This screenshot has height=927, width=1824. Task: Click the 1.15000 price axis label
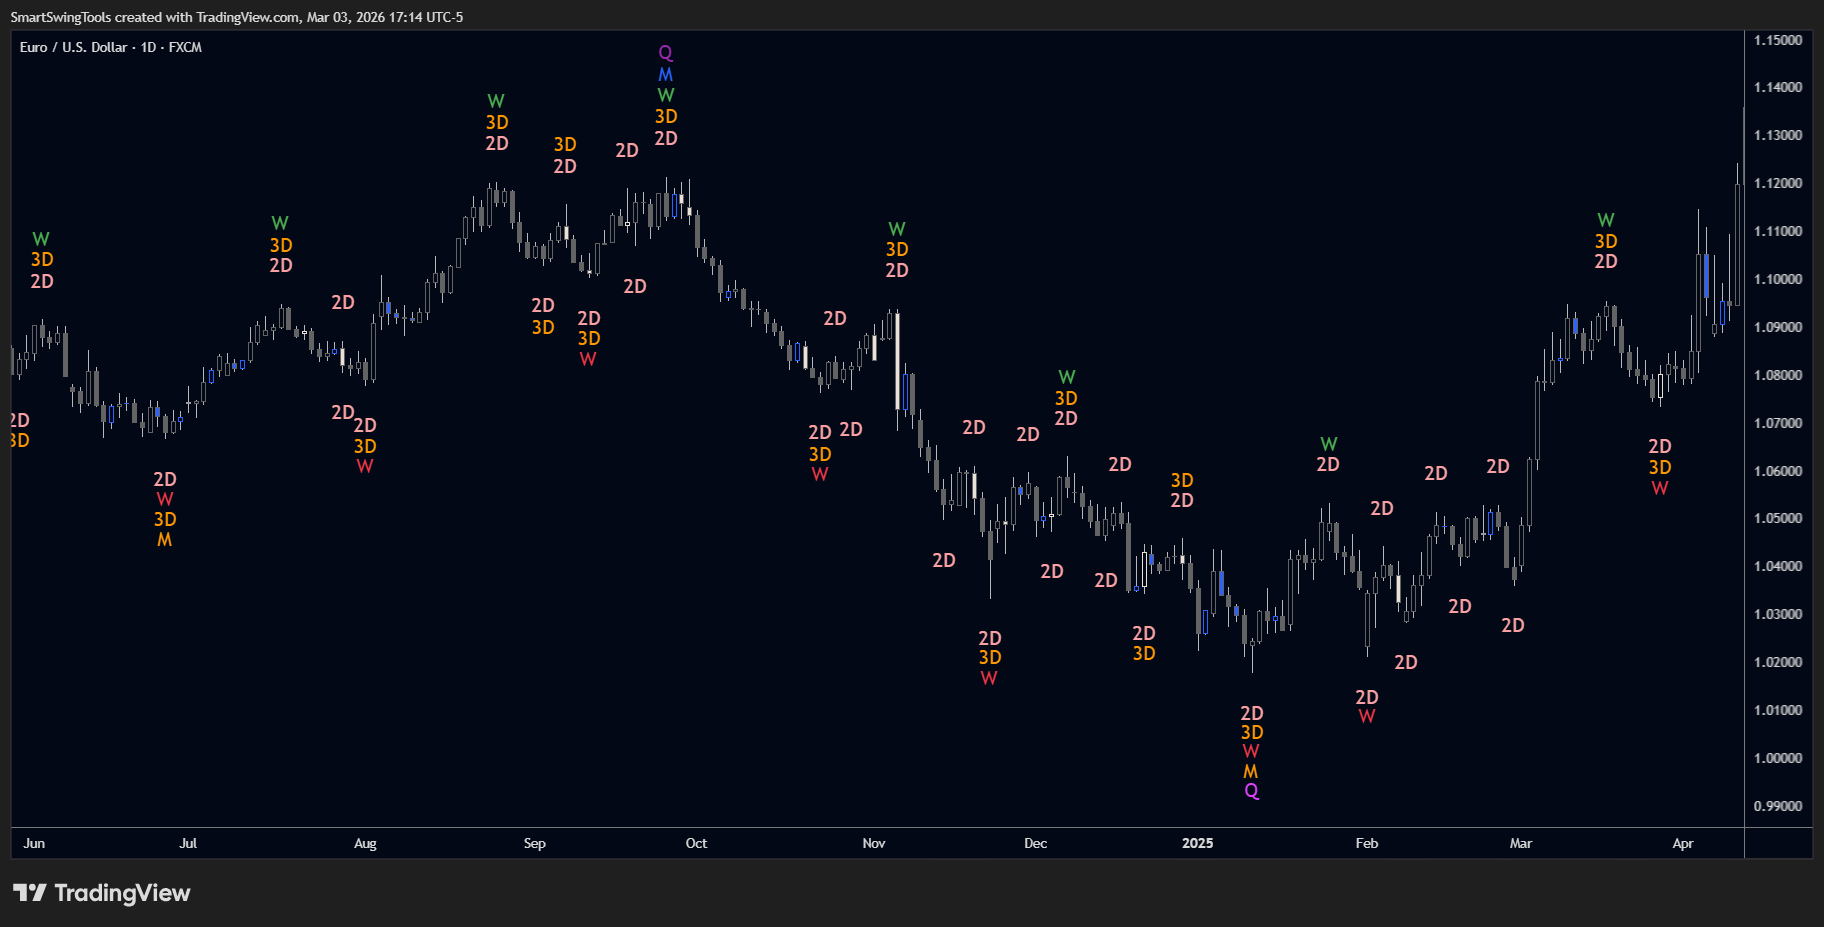(x=1777, y=40)
